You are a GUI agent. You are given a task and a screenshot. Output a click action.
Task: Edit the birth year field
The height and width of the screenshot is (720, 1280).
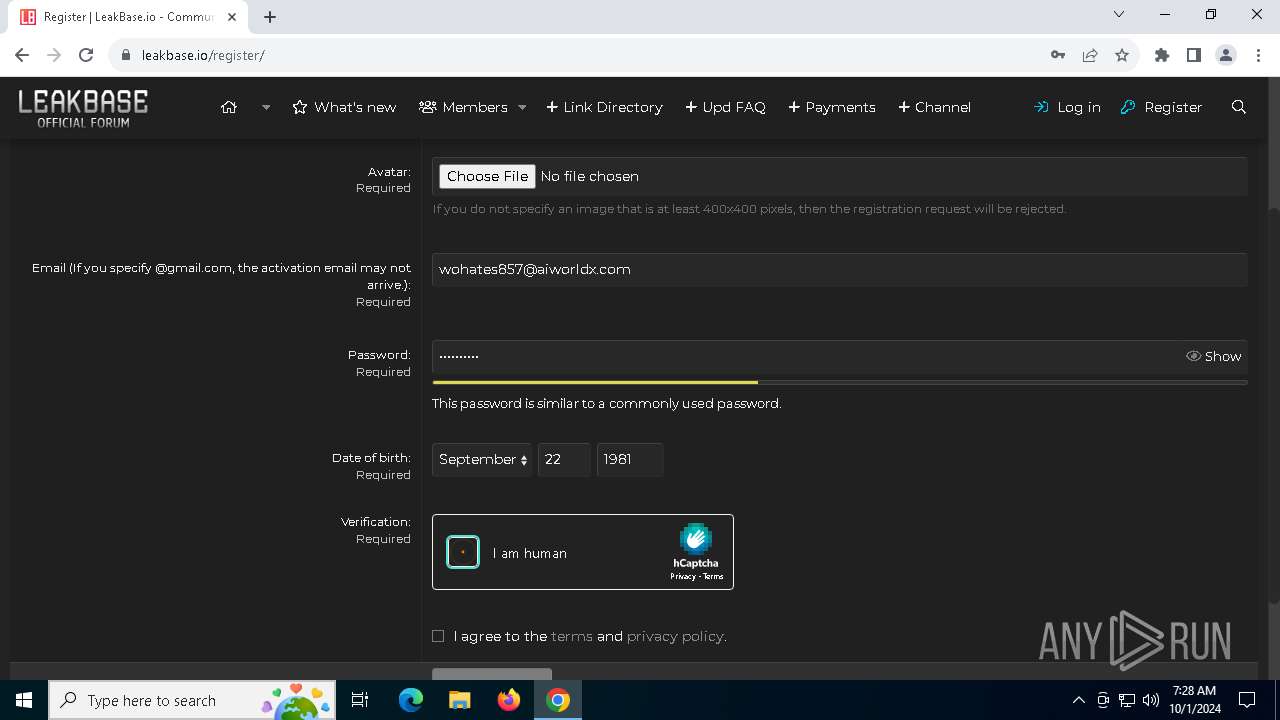(630, 460)
